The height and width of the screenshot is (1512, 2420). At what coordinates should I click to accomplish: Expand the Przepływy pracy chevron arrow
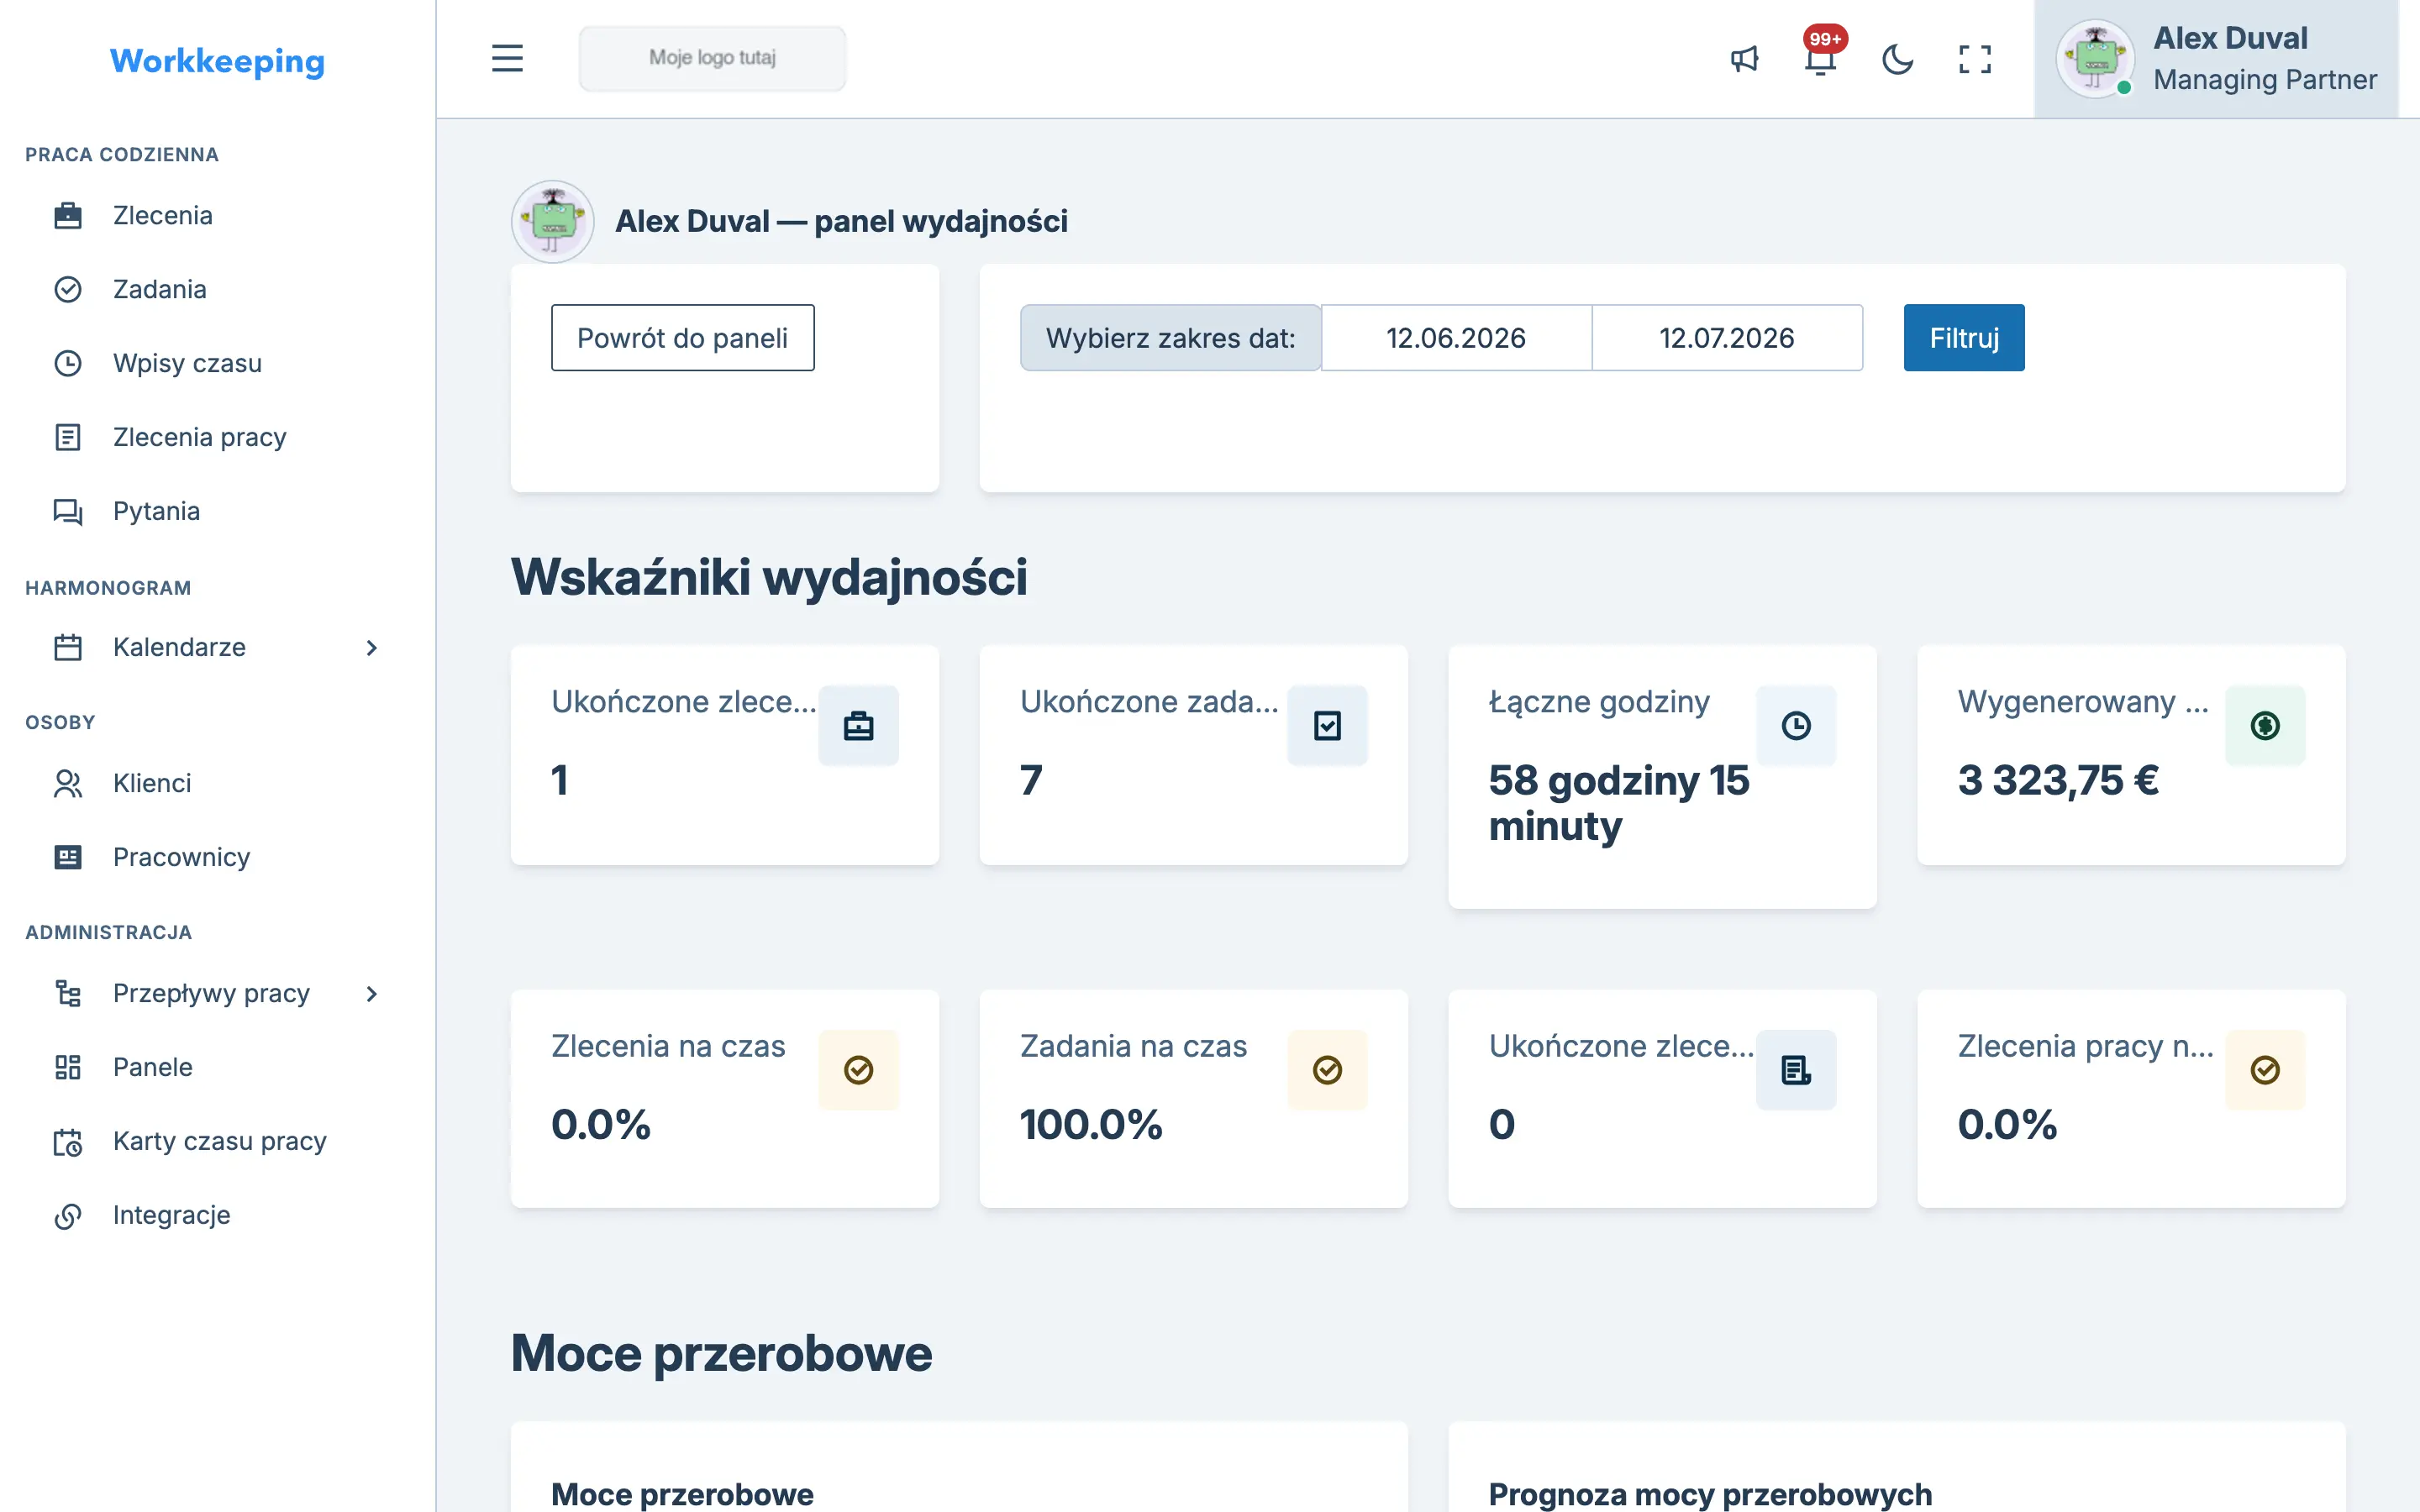click(x=372, y=993)
